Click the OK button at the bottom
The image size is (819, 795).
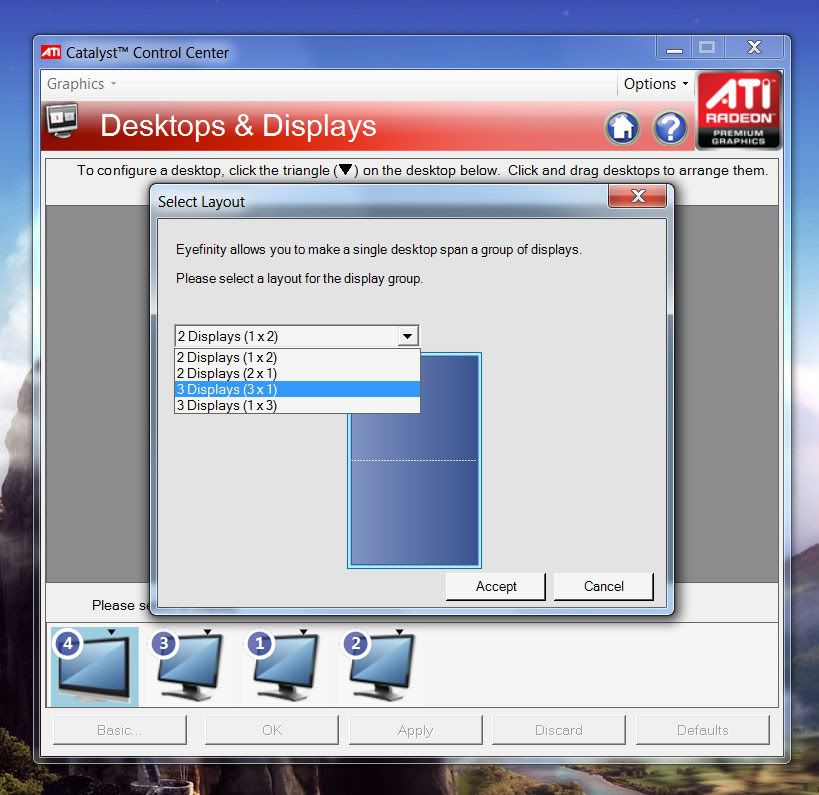click(272, 730)
